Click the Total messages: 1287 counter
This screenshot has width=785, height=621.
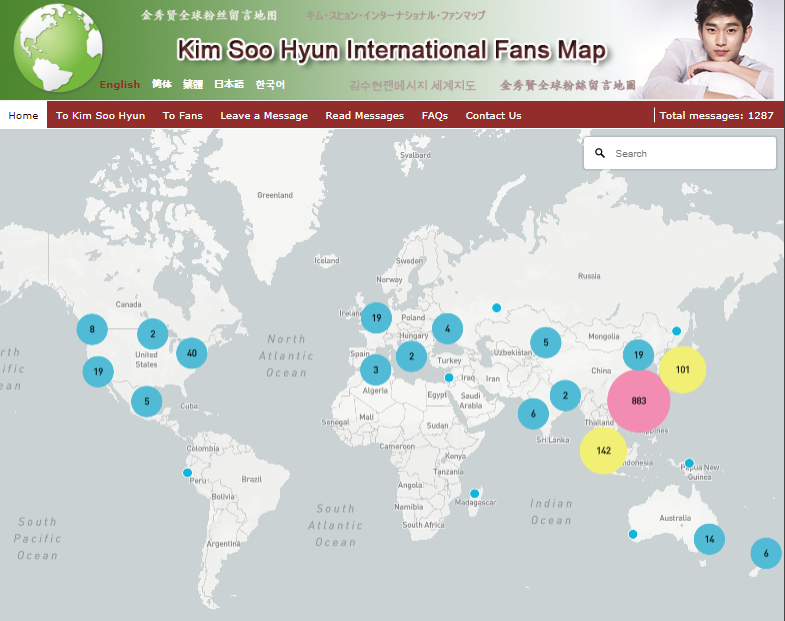coord(716,115)
